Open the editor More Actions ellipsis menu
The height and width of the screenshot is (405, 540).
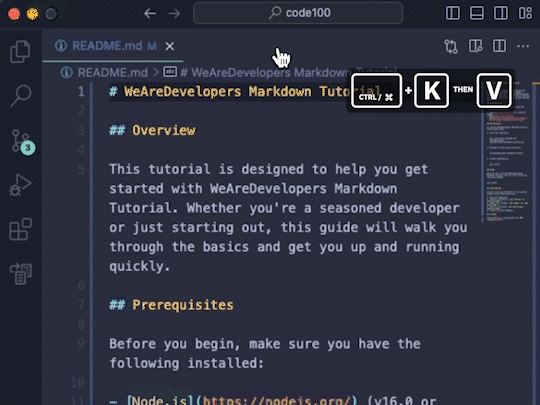(523, 46)
